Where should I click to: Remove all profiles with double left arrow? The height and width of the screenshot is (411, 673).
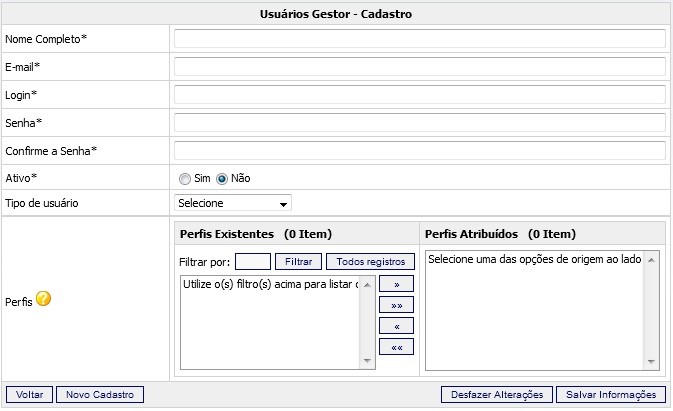(x=396, y=347)
